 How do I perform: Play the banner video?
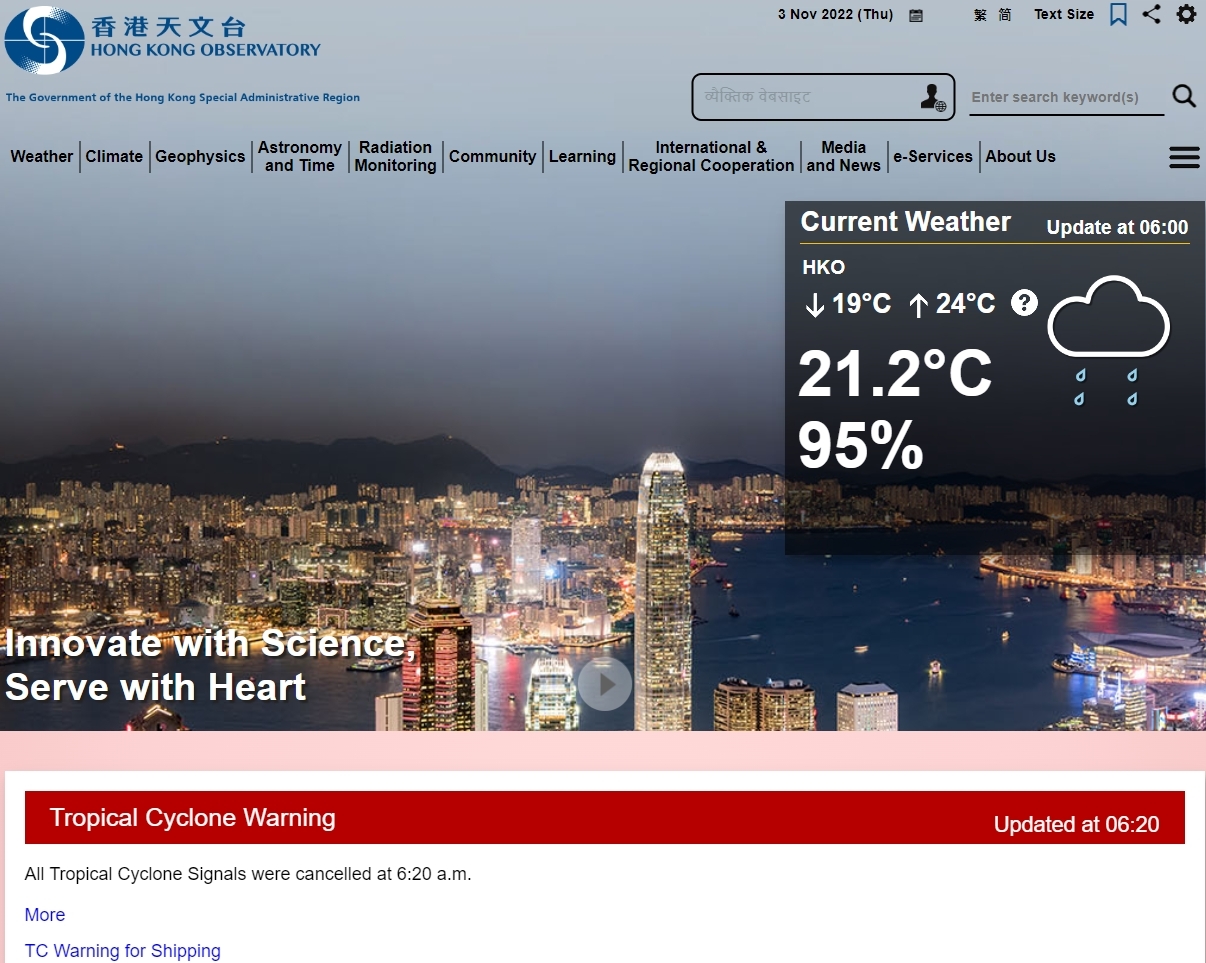point(605,684)
